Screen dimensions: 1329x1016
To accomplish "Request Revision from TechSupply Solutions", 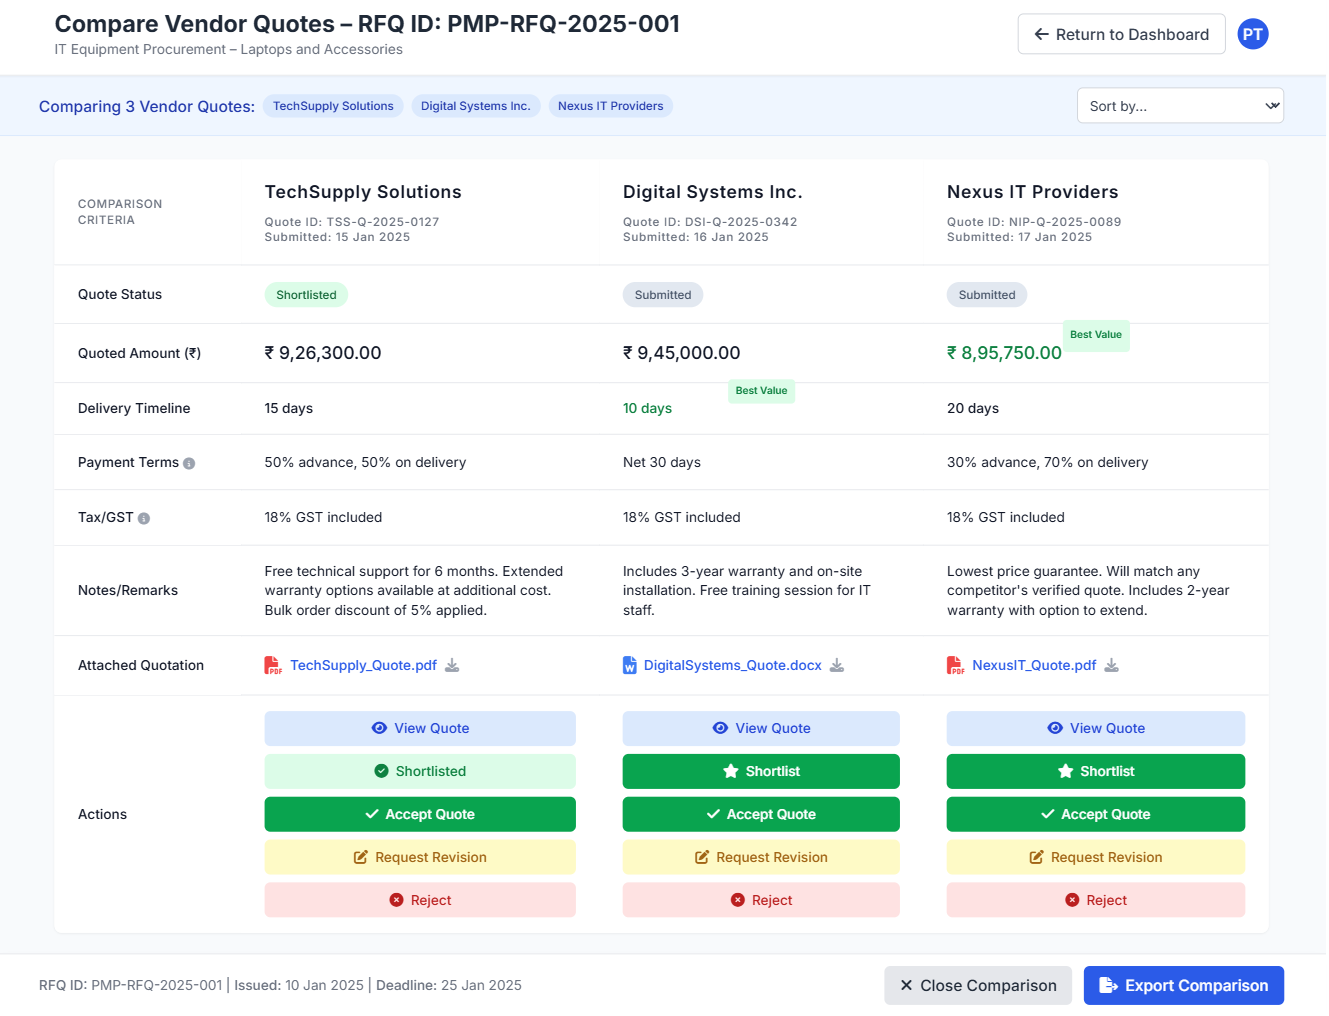I will [x=420, y=858].
